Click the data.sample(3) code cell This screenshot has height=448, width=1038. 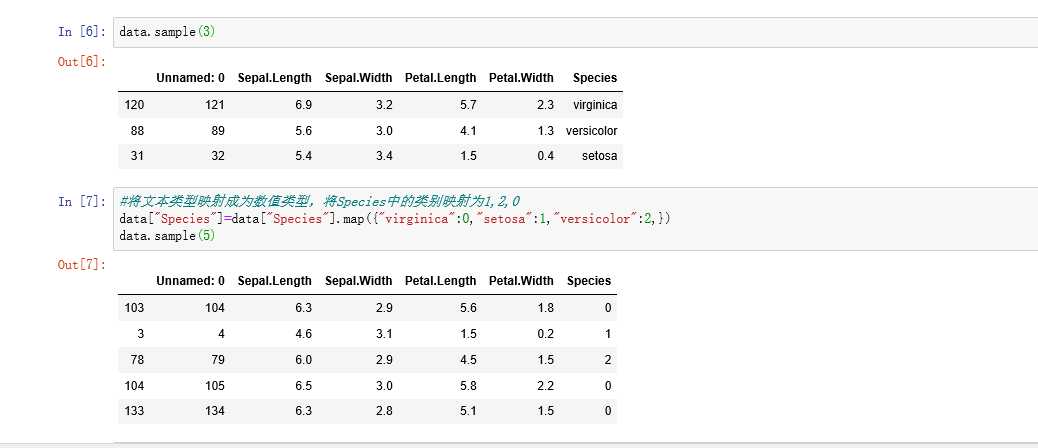[x=575, y=32]
